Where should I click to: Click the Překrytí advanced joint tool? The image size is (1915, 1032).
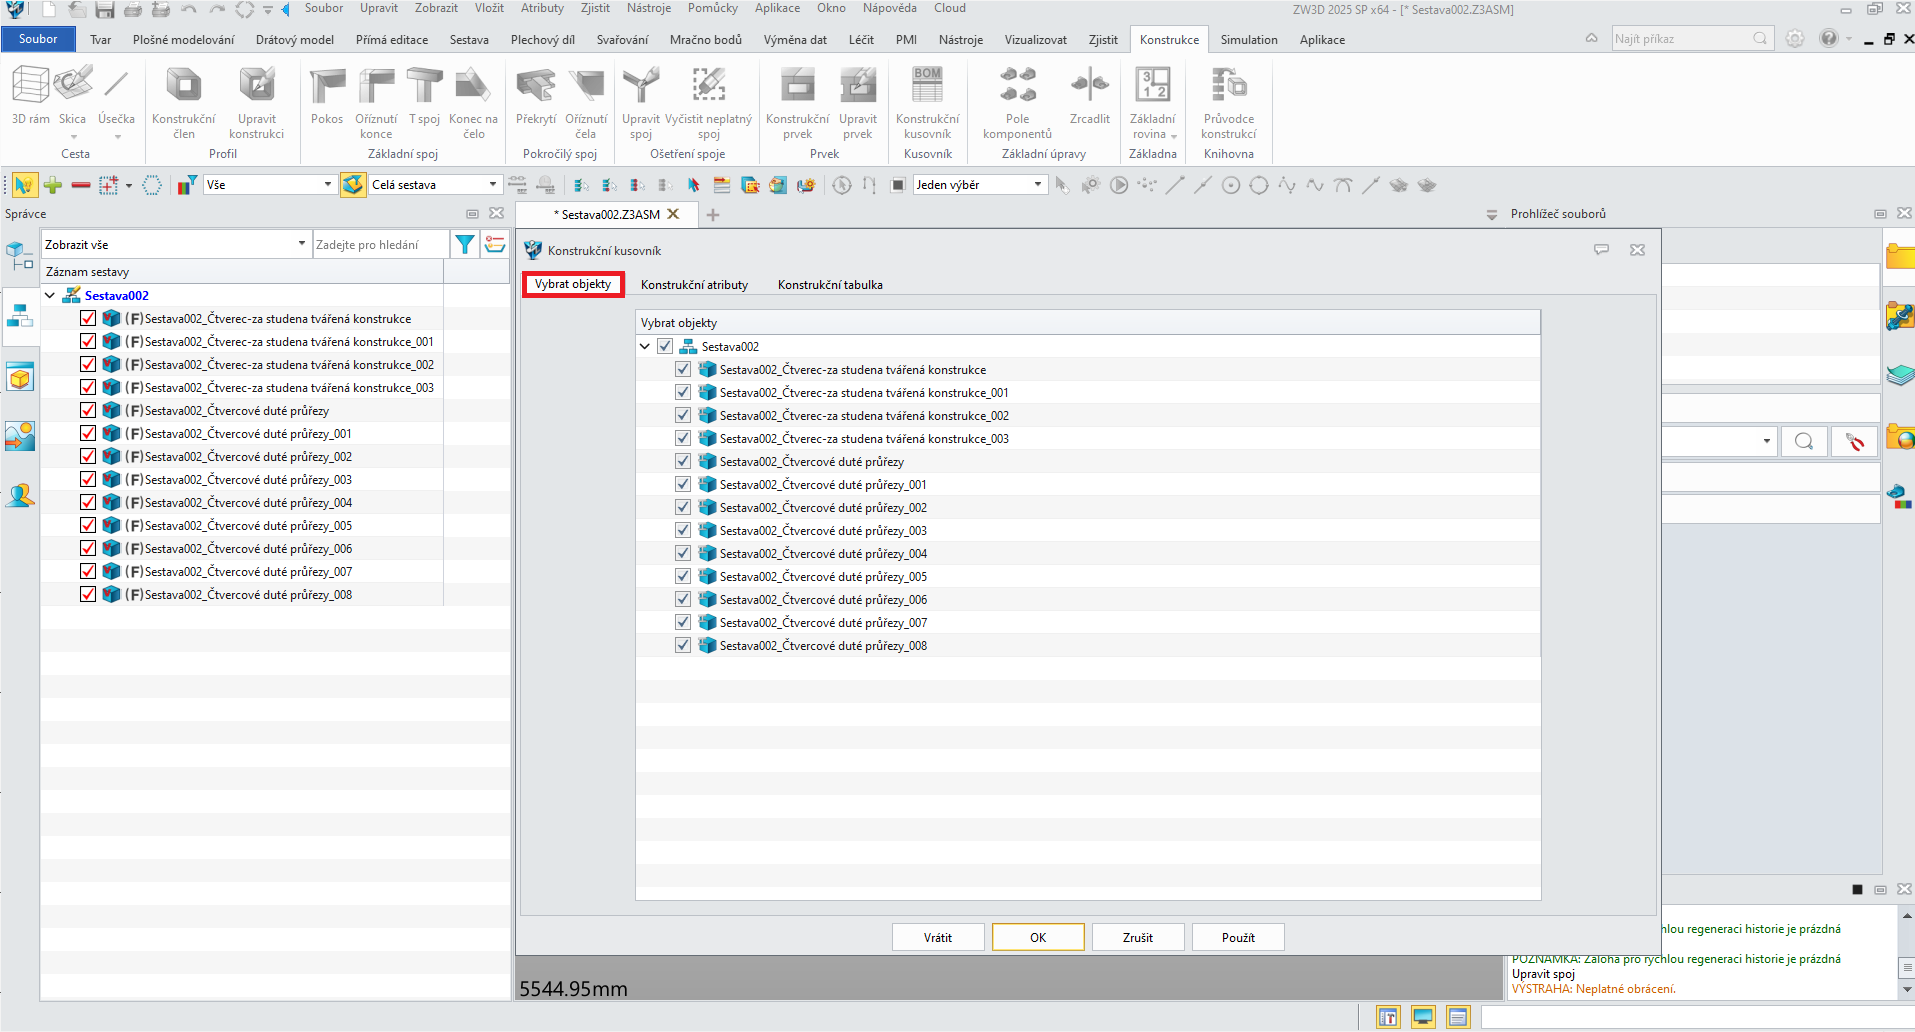coord(536,96)
